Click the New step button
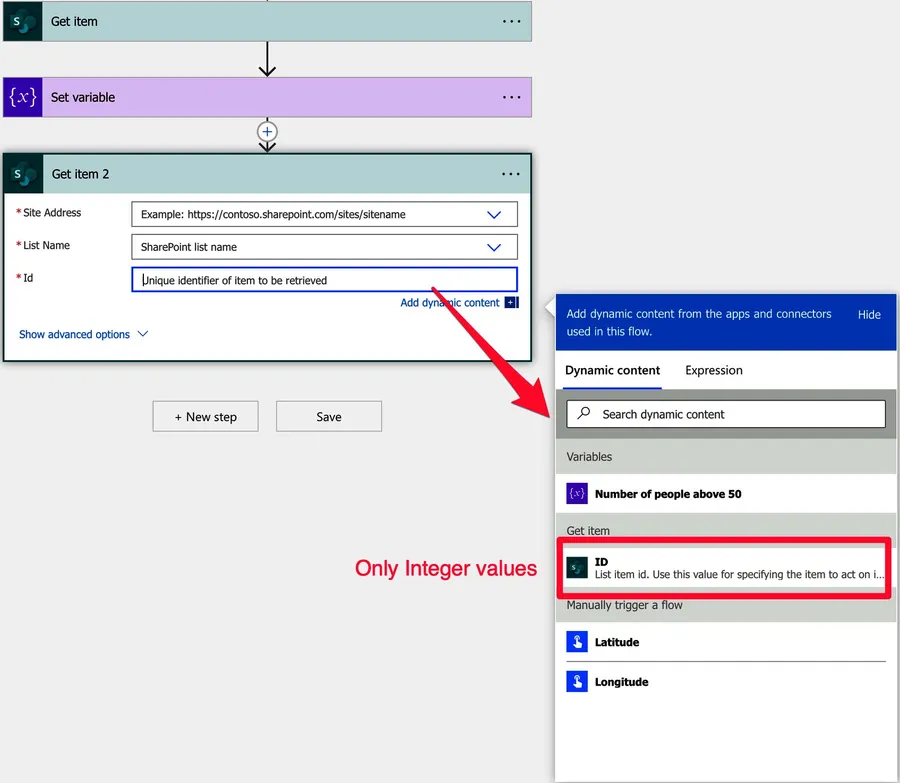Image resolution: width=900 pixels, height=783 pixels. [205, 417]
